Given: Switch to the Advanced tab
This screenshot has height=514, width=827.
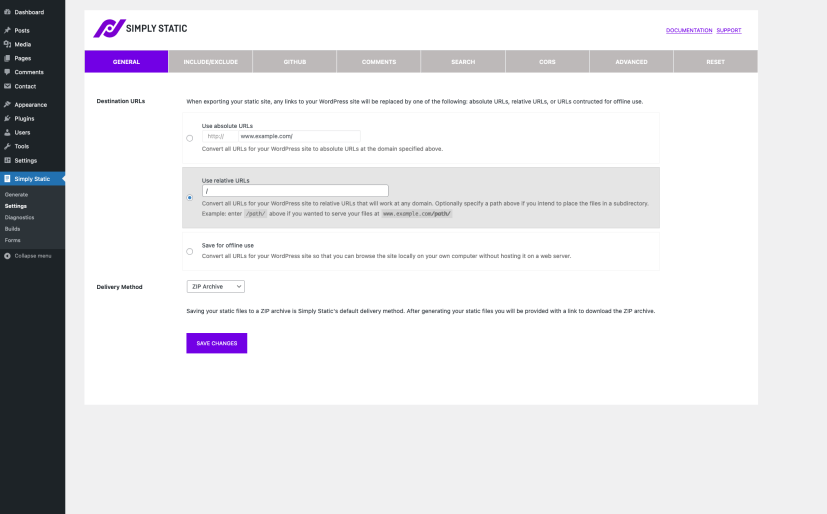Looking at the screenshot, I should click(631, 62).
